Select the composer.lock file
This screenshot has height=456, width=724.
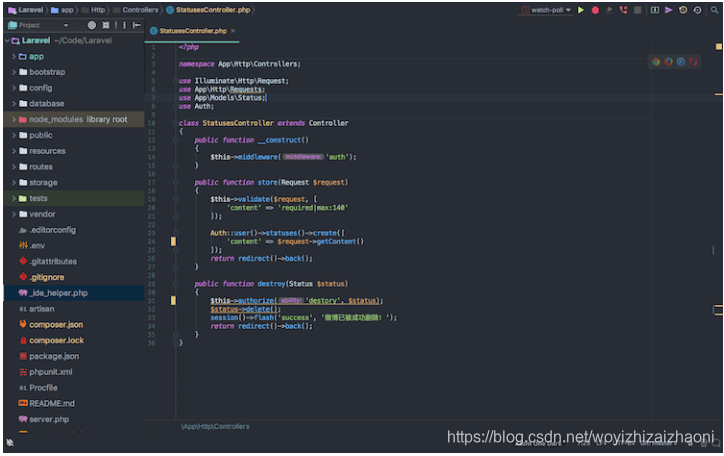point(56,341)
